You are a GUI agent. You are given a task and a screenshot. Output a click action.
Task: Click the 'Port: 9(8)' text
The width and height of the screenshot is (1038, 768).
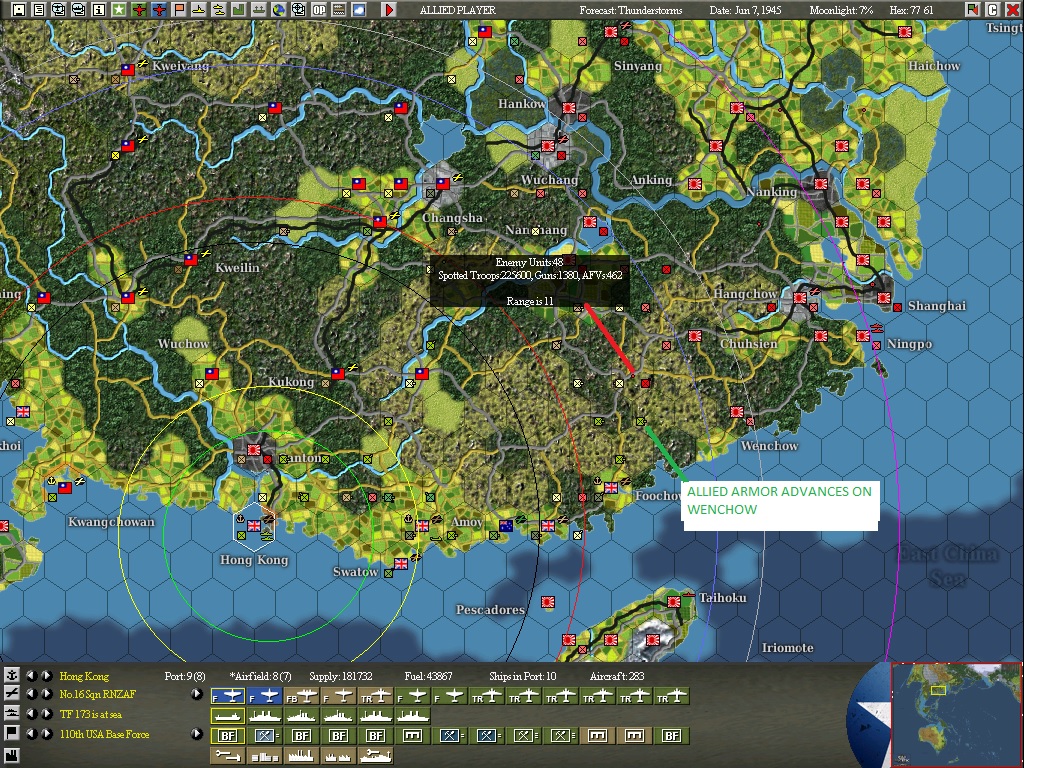(185, 676)
